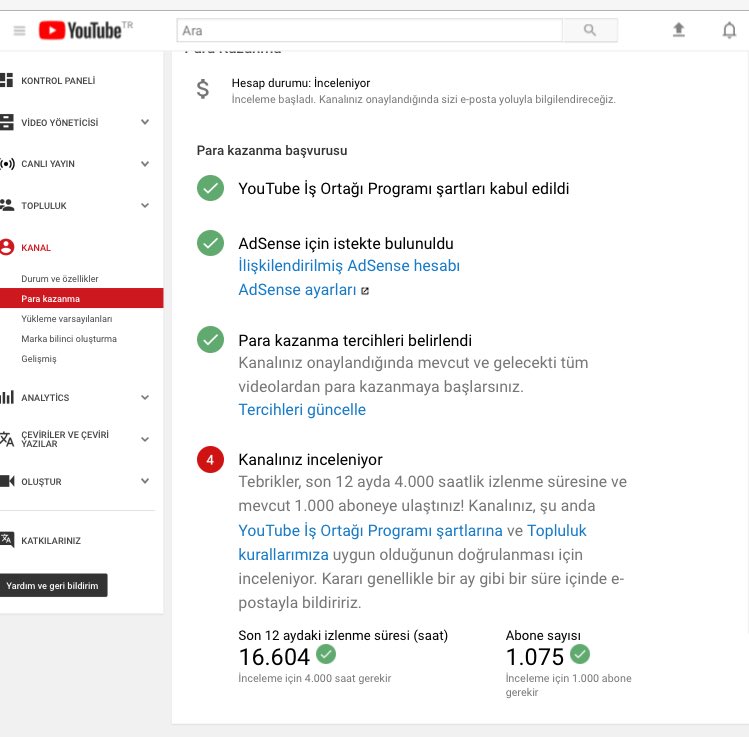Click the translation icon beside Çeviriler
This screenshot has height=737, width=749.
tap(7, 438)
